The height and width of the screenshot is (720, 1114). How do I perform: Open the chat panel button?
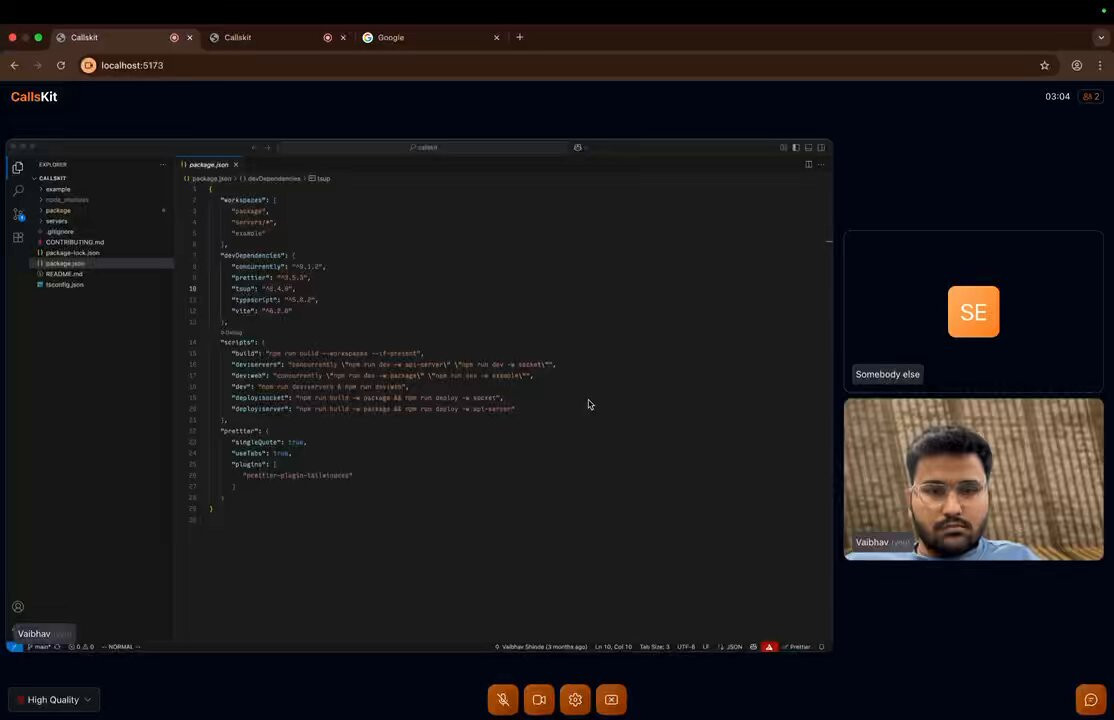[1091, 699]
